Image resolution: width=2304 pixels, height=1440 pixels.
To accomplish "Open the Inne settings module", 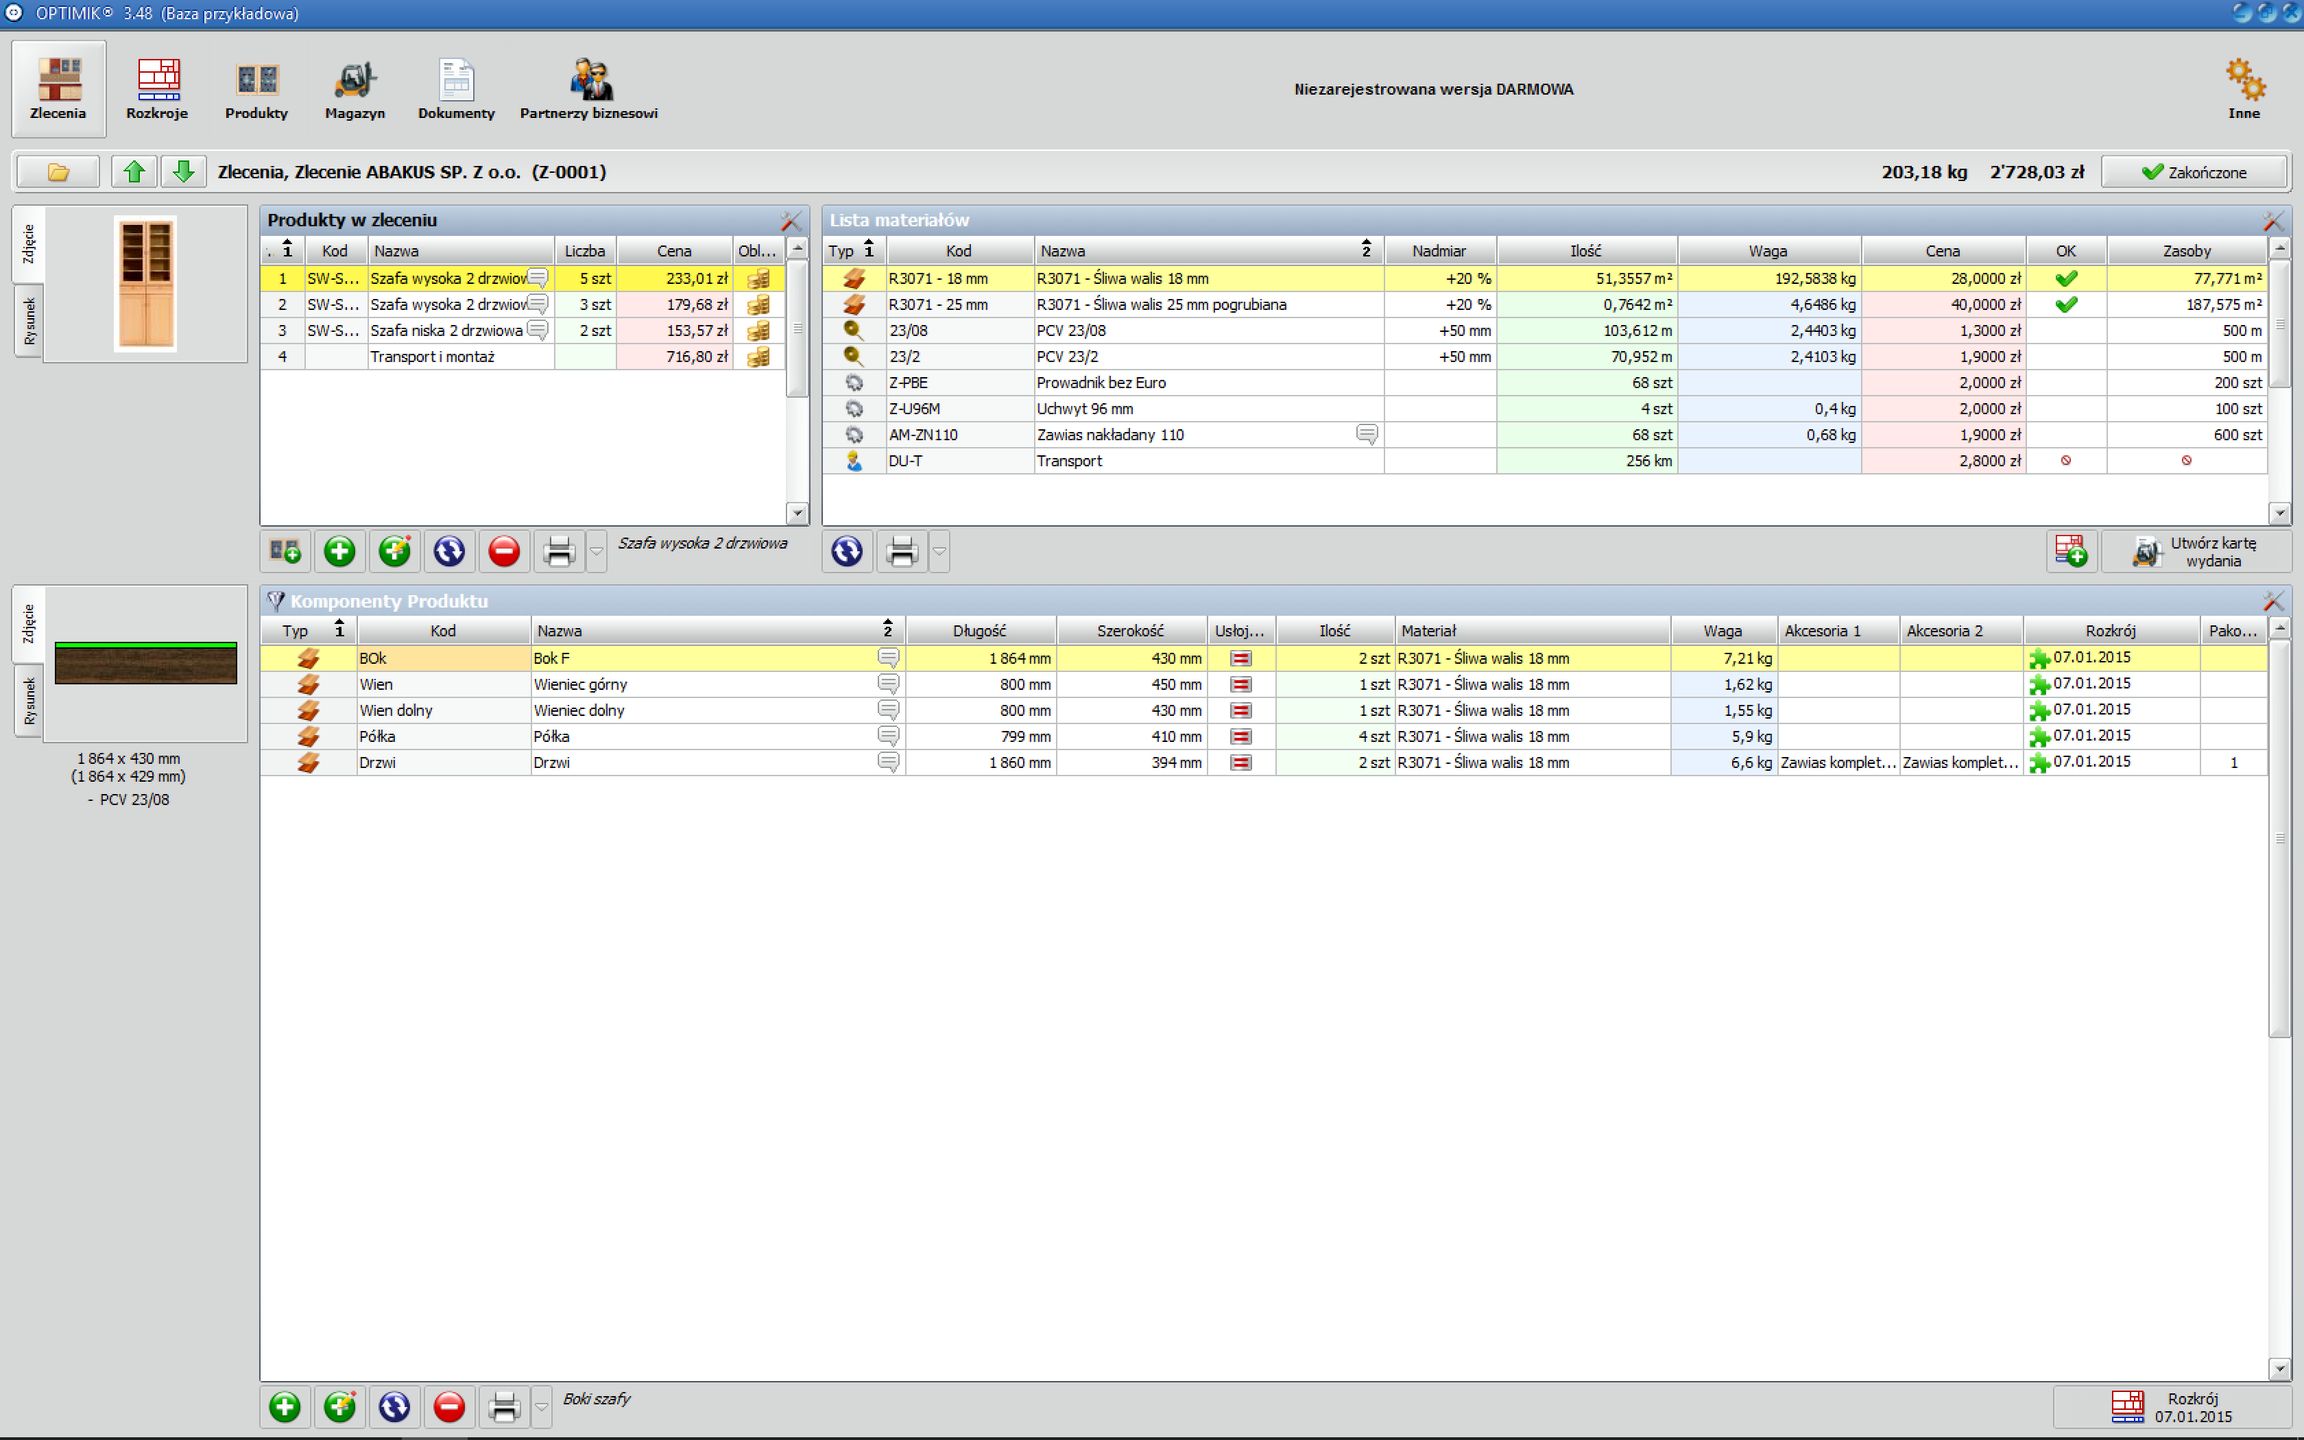I will point(2243,88).
